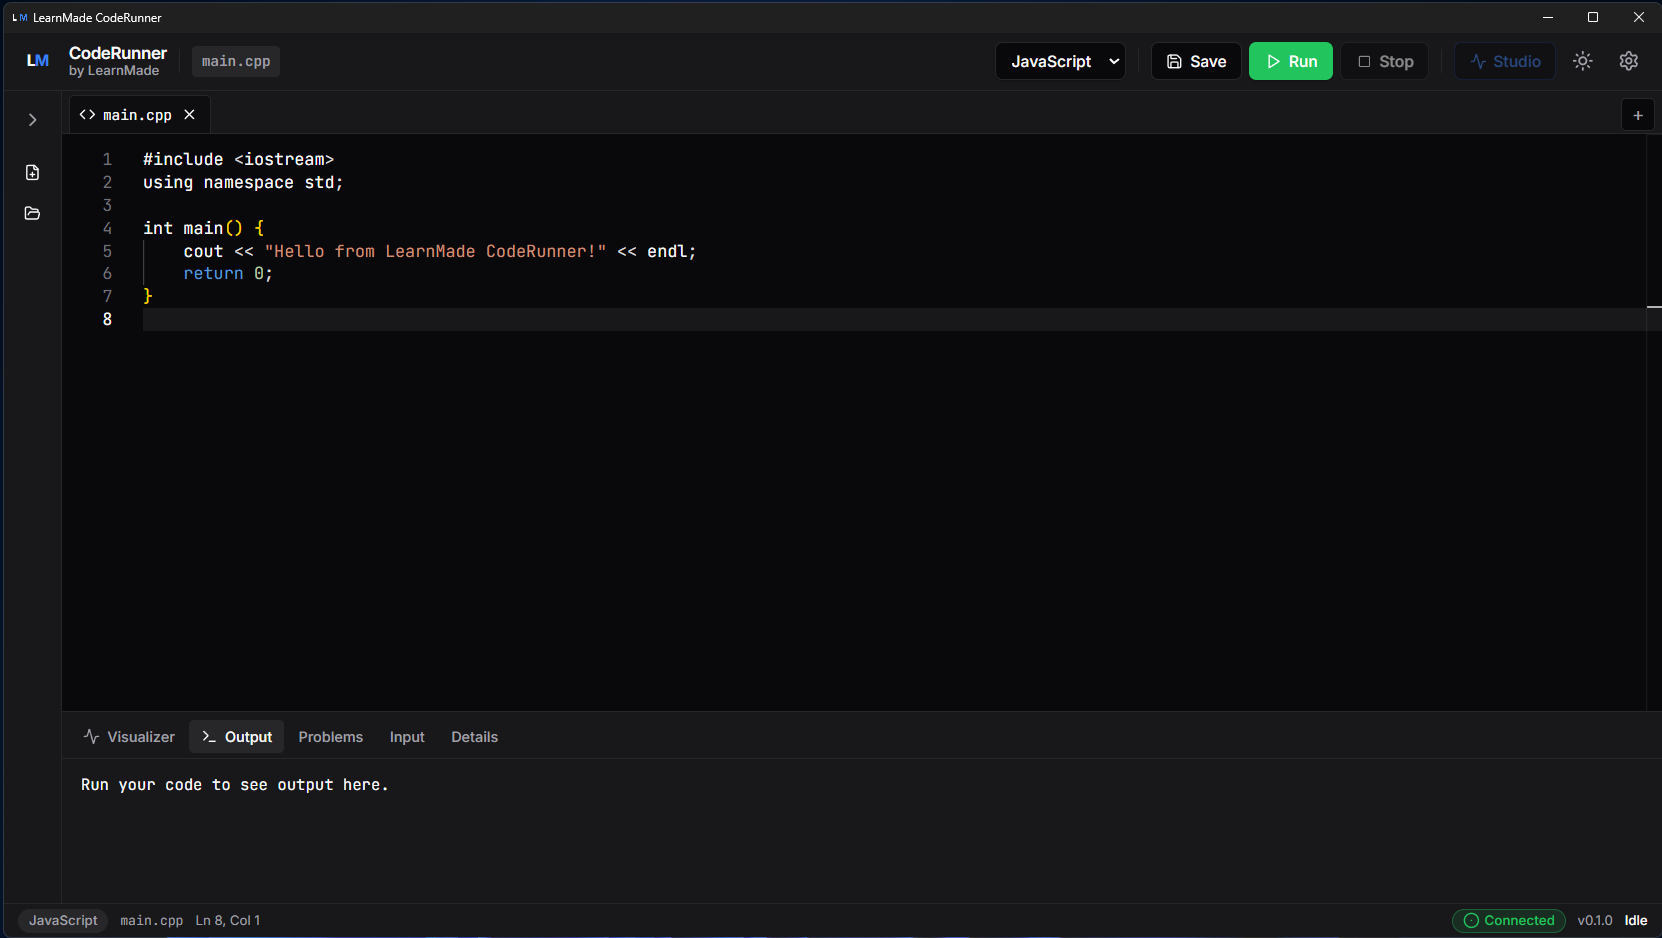The image size is (1662, 938).
Task: Close the main.cpp tab
Action: click(190, 115)
